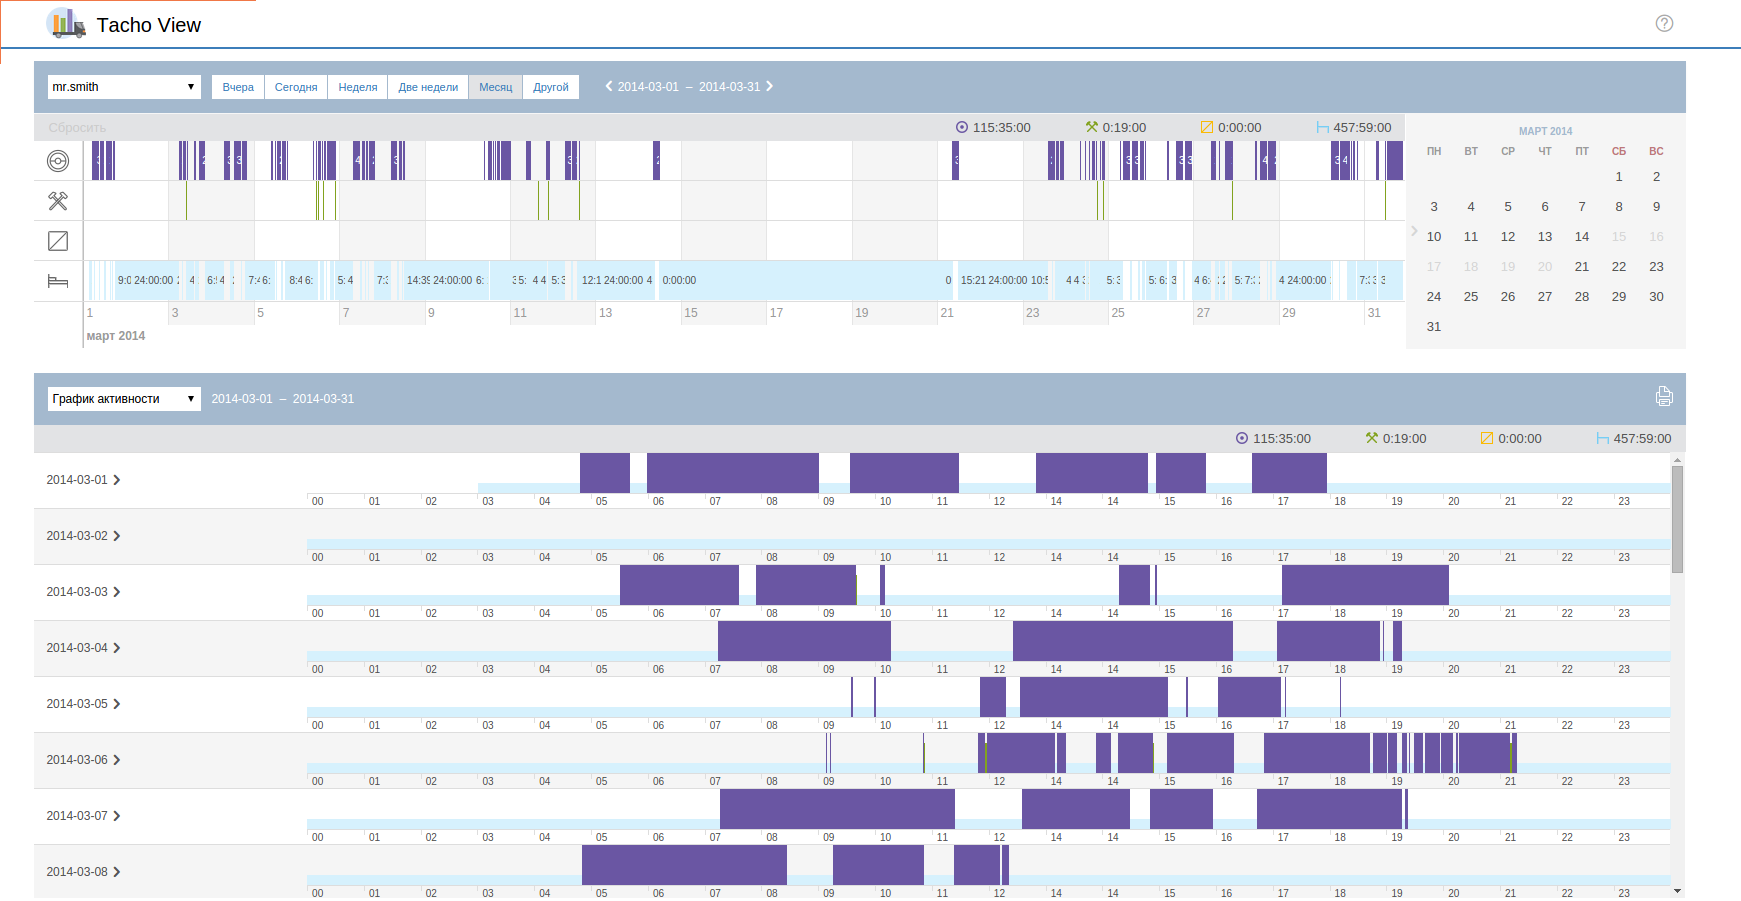This screenshot has width=1741, height=901.
Task: Click the Сбросить reset link
Action: click(77, 128)
